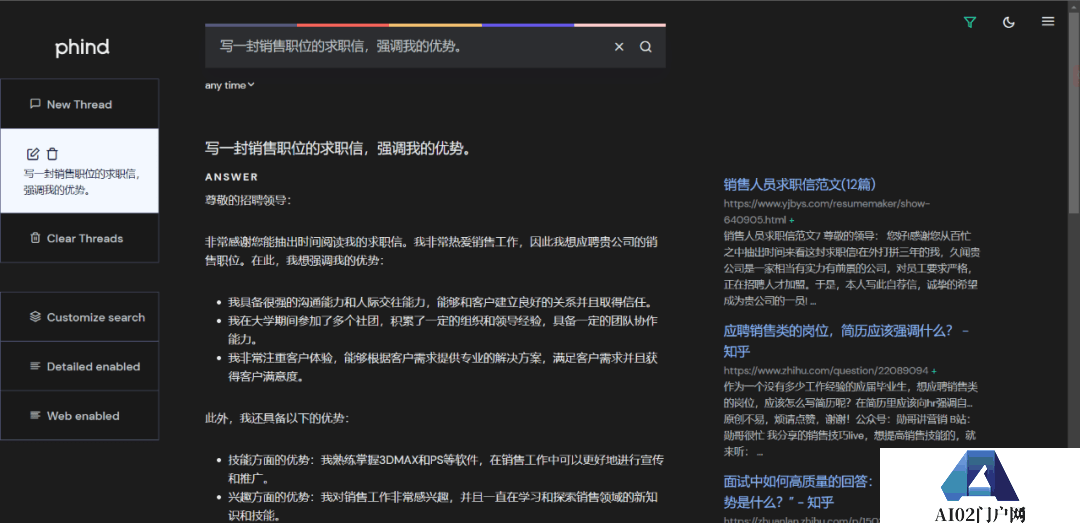Expand the any time dropdown
This screenshot has height=523, width=1080.
pos(229,85)
